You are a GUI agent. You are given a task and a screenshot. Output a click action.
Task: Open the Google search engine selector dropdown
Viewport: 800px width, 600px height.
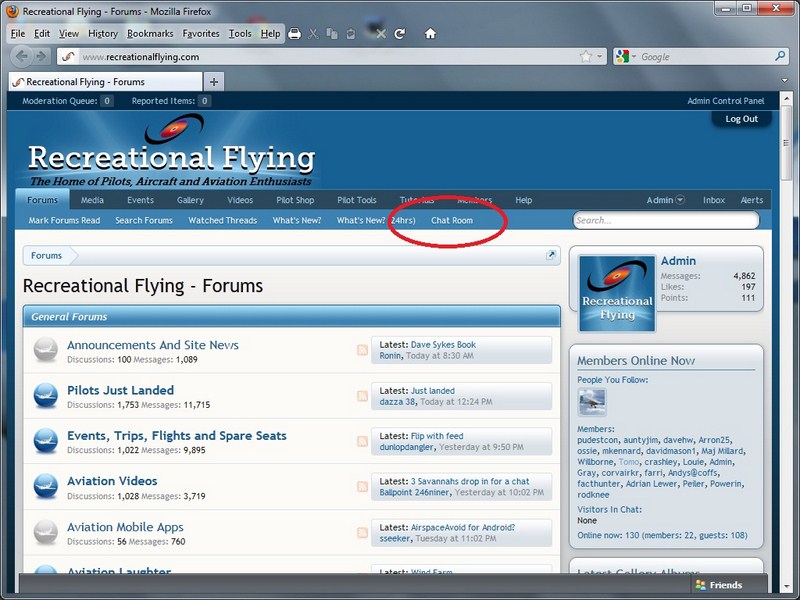point(634,57)
